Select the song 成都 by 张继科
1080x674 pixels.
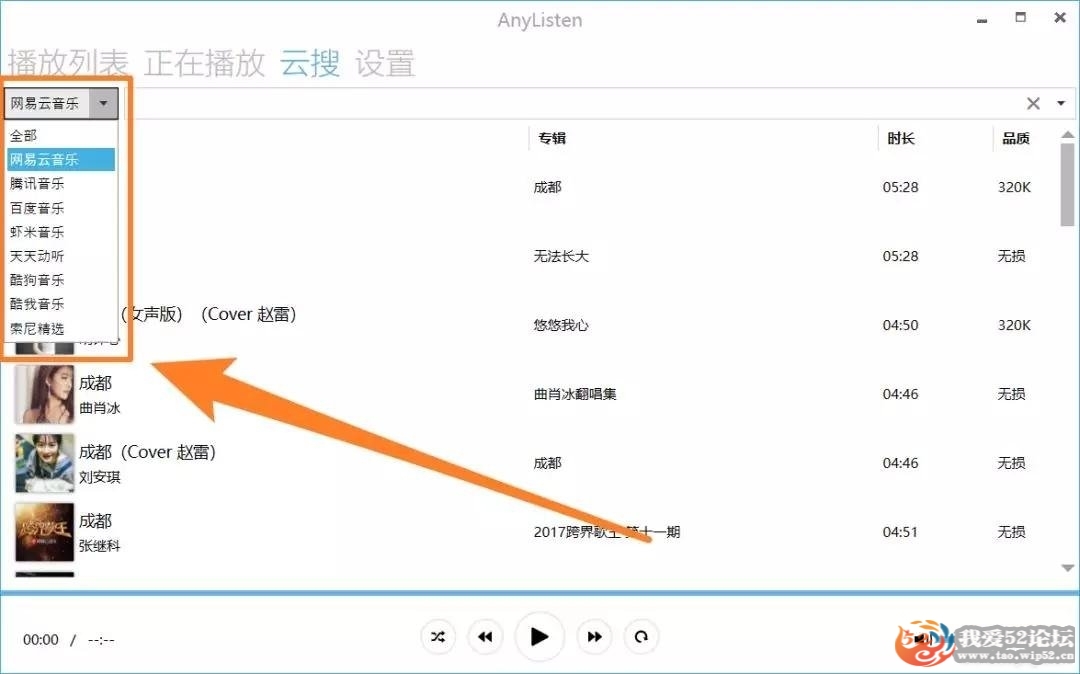click(x=95, y=521)
